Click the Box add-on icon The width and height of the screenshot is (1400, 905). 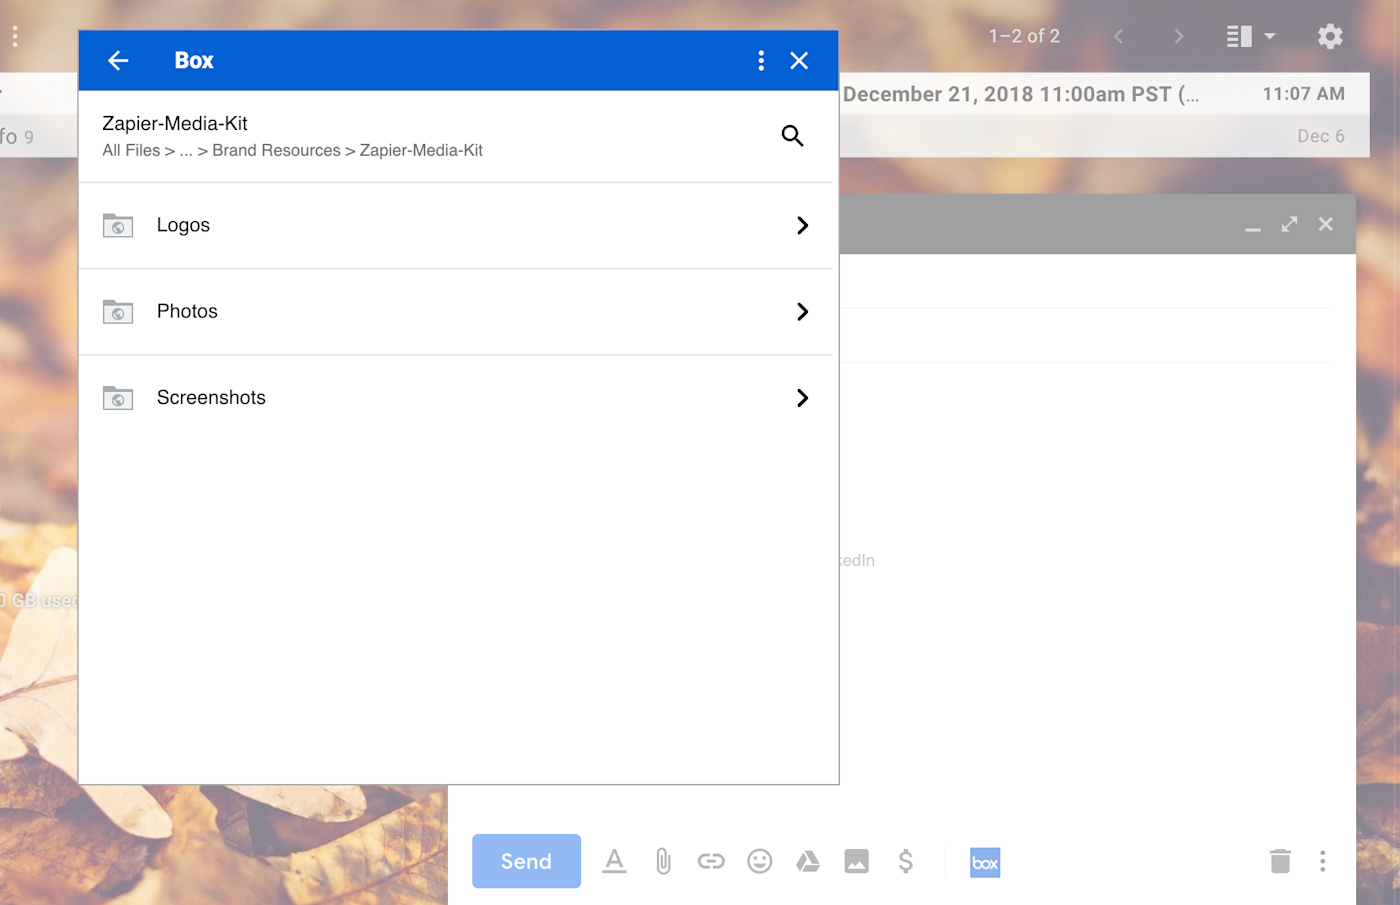(985, 862)
